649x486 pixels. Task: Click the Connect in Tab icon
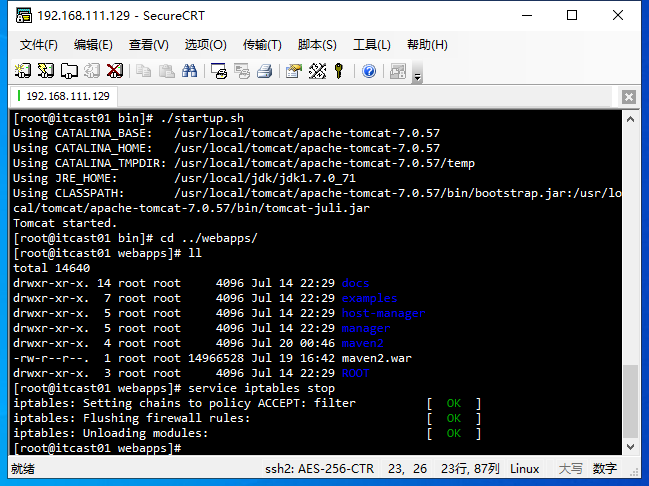69,71
